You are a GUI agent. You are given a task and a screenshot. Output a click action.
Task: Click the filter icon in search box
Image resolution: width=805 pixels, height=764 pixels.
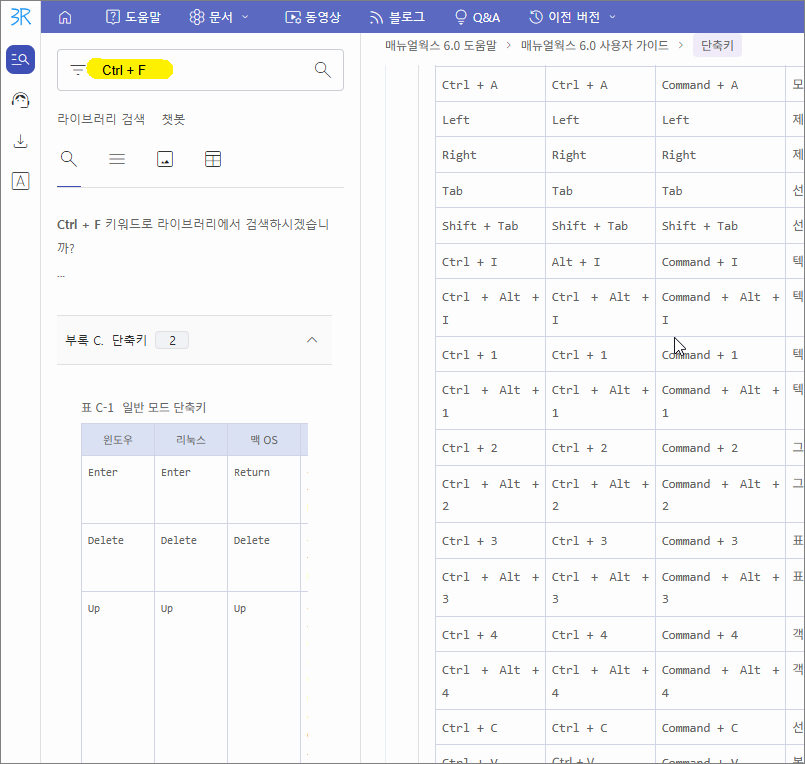(78, 70)
